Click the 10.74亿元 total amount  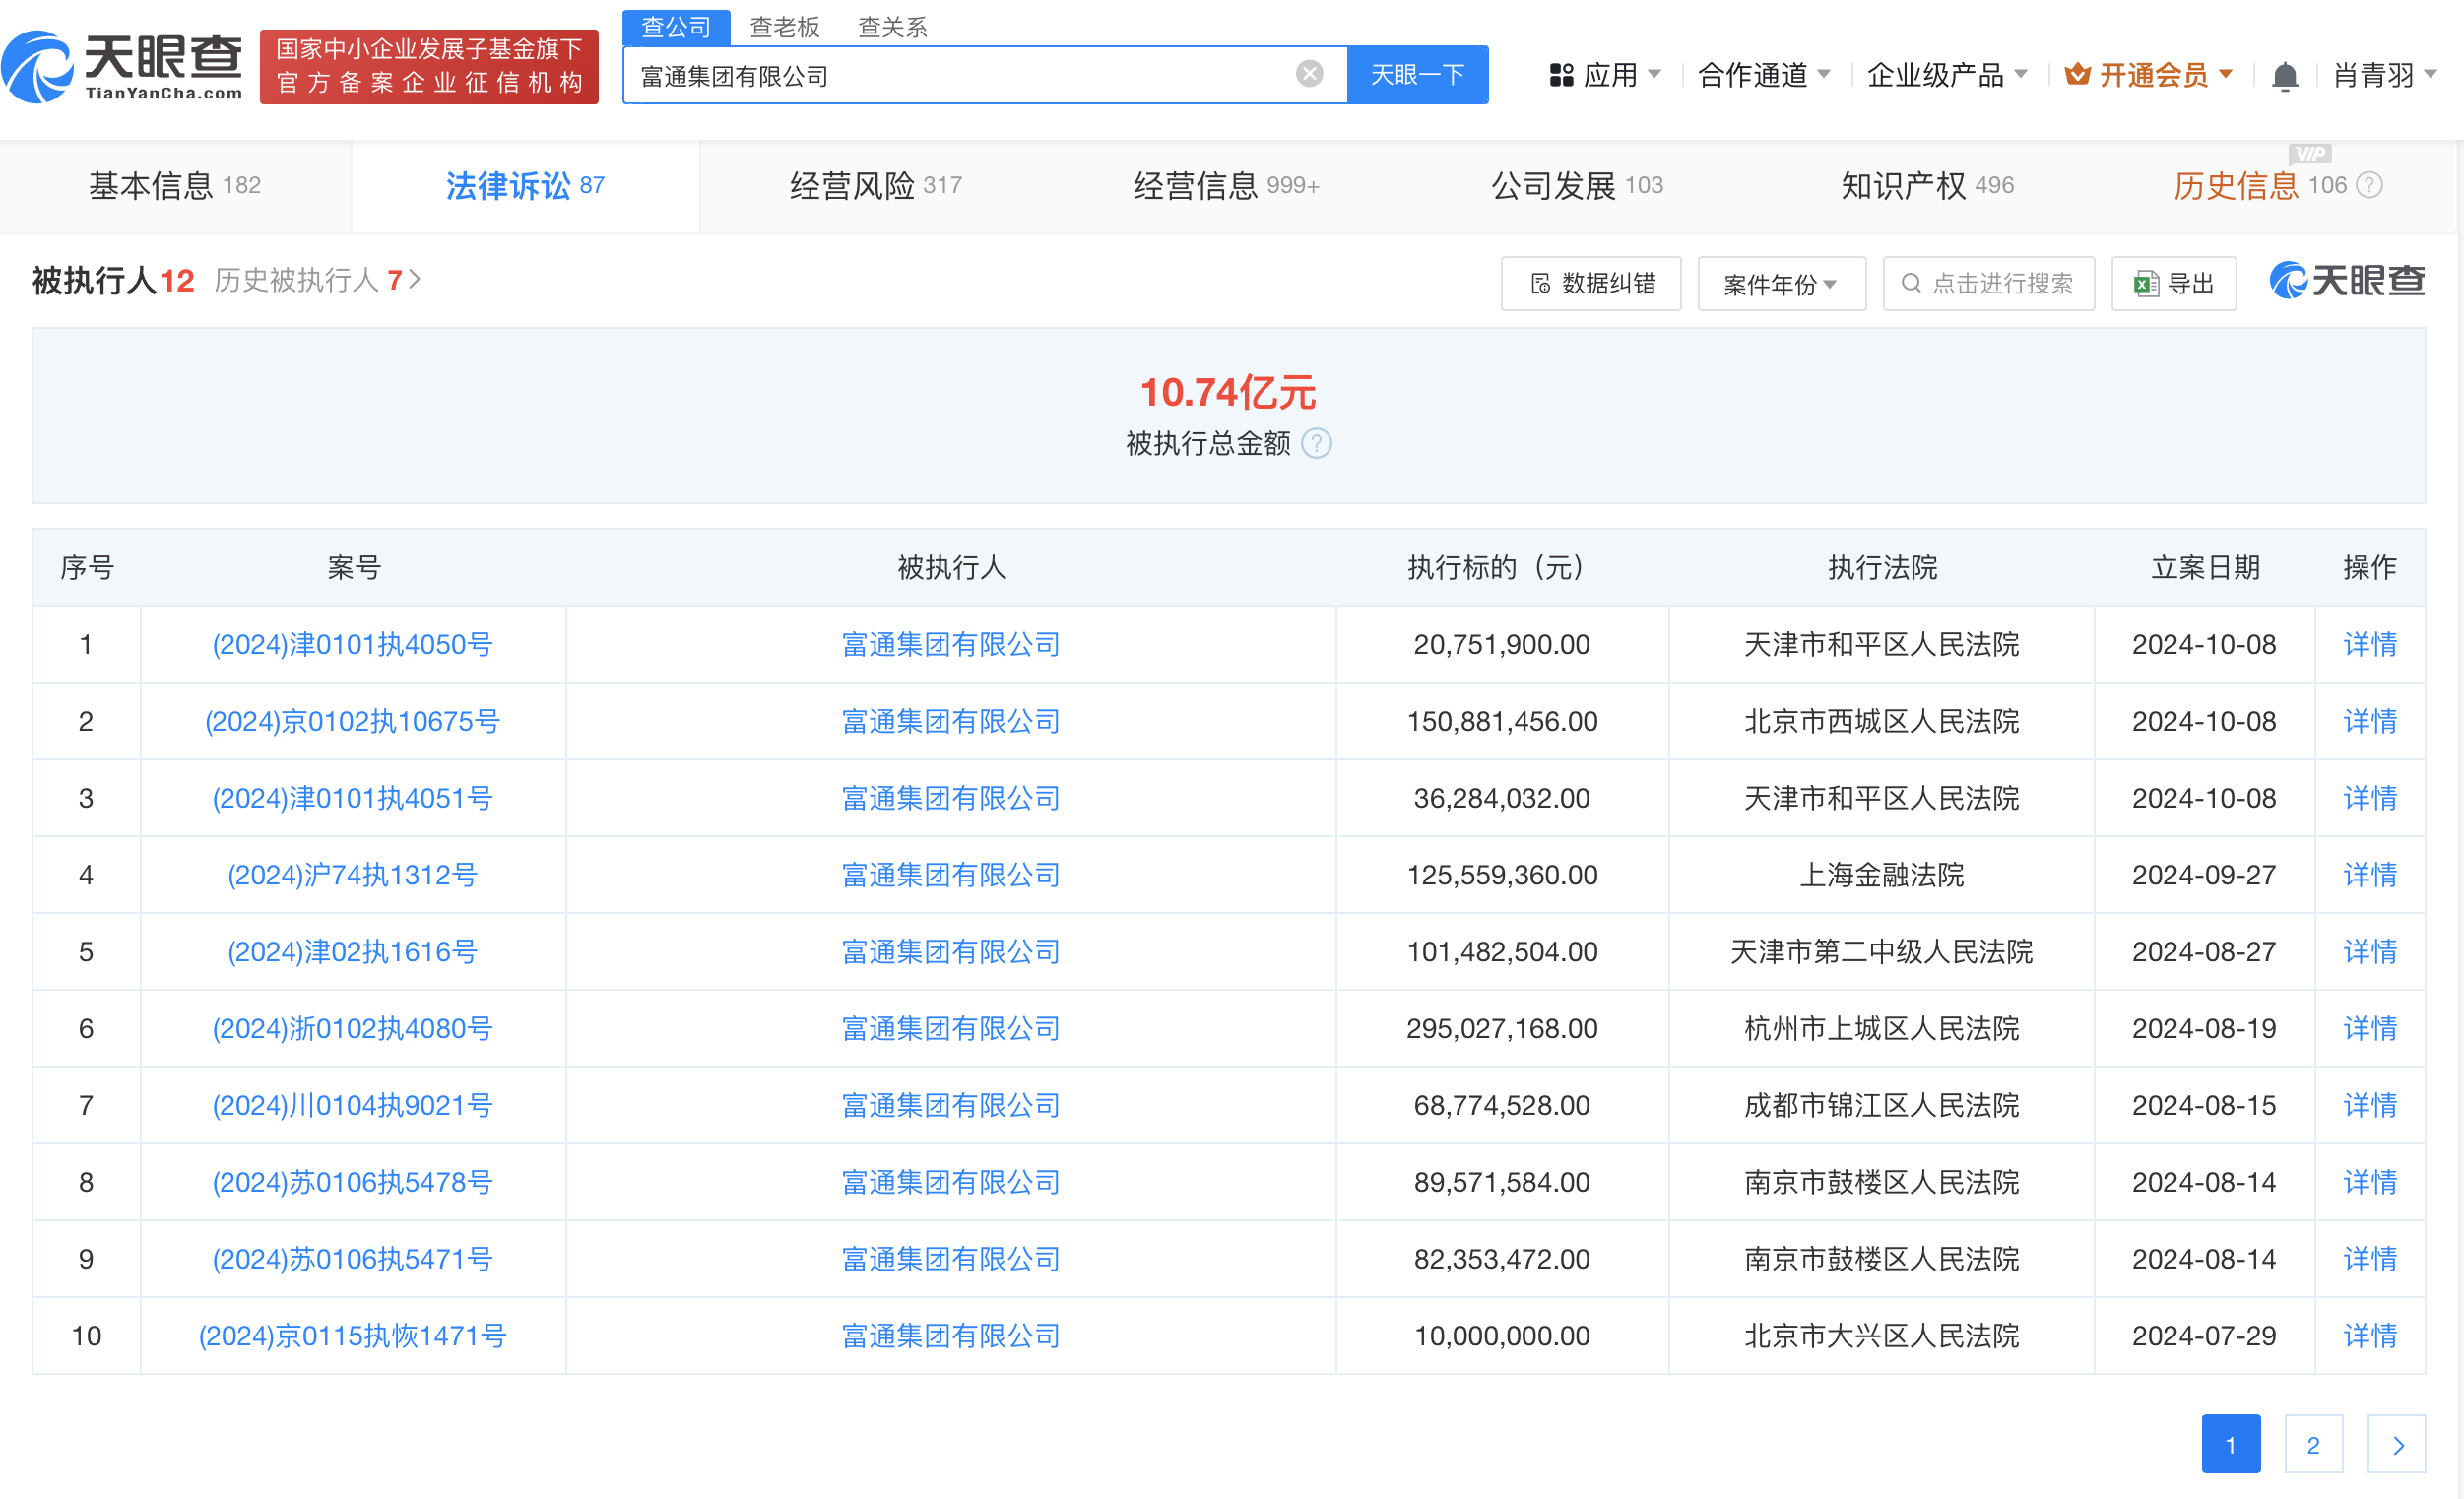tap(1228, 392)
